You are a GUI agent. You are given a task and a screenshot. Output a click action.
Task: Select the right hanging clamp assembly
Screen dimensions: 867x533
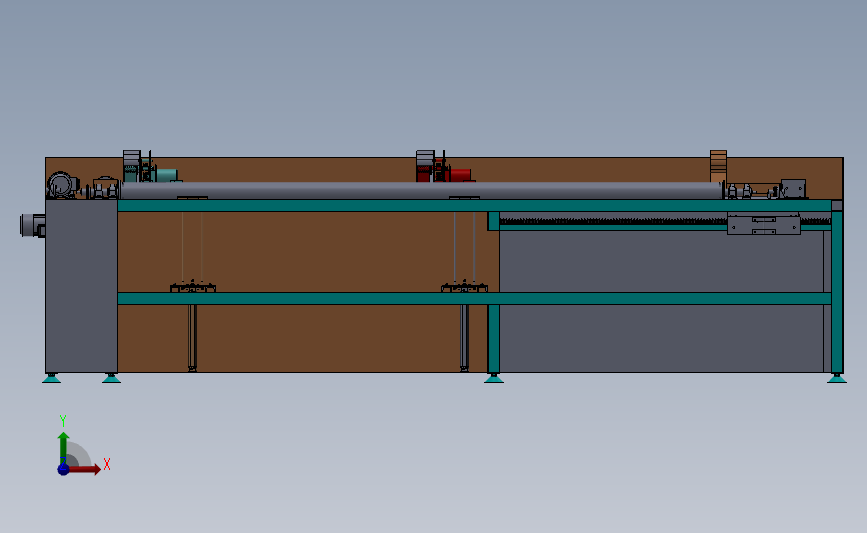click(x=464, y=287)
